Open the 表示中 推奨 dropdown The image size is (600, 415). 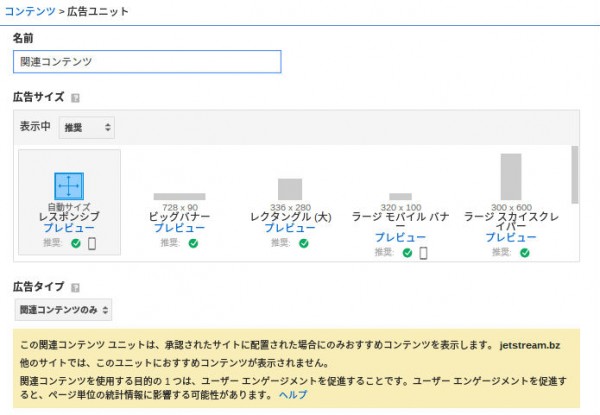pos(86,128)
